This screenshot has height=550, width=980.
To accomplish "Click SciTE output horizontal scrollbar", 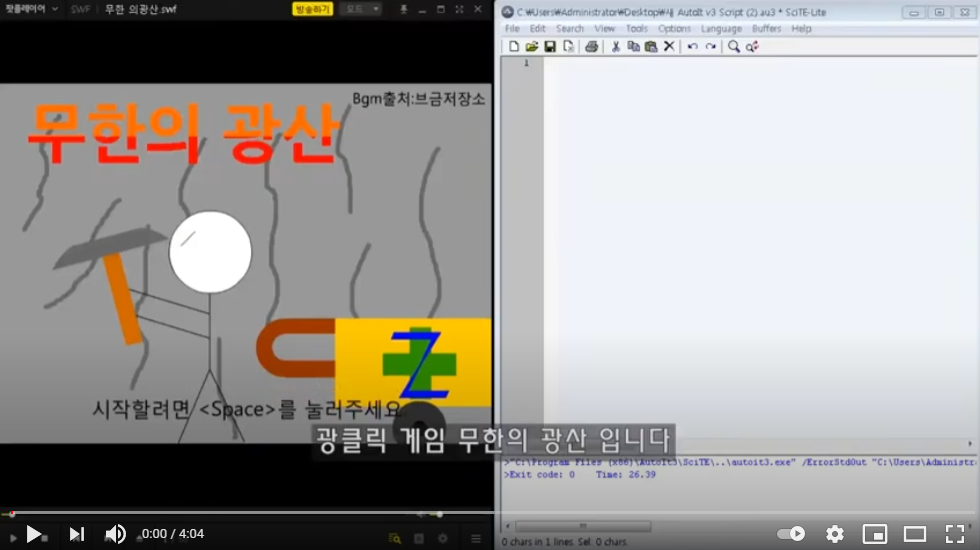I will (582, 526).
